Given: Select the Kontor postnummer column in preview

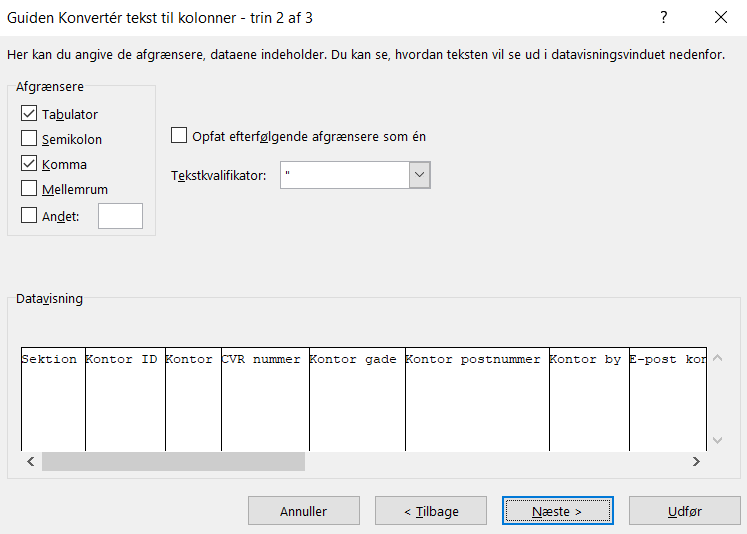Looking at the screenshot, I should (476, 400).
